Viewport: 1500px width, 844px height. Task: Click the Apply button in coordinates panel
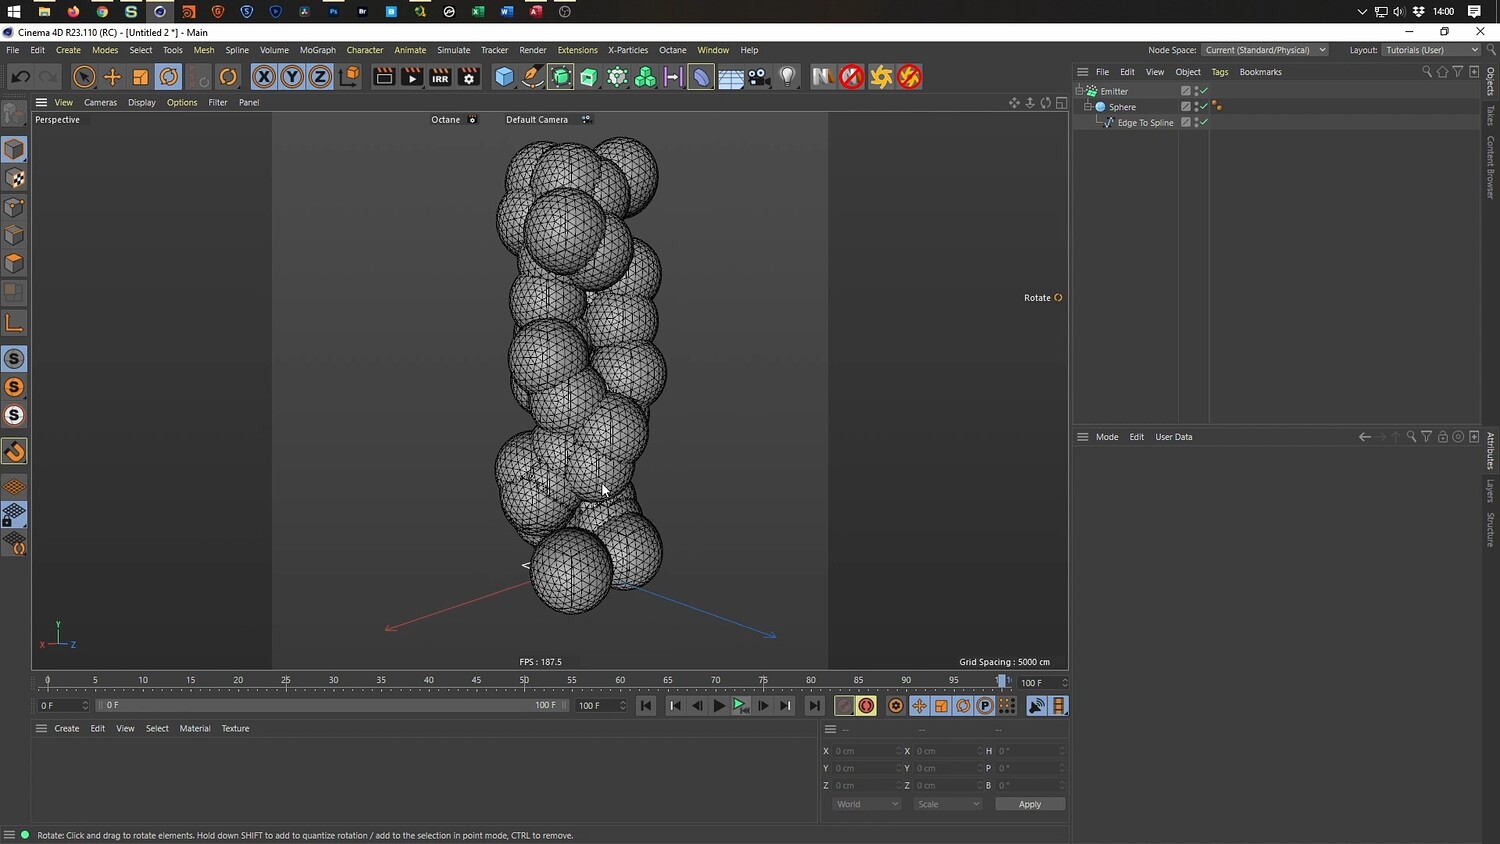1029,804
